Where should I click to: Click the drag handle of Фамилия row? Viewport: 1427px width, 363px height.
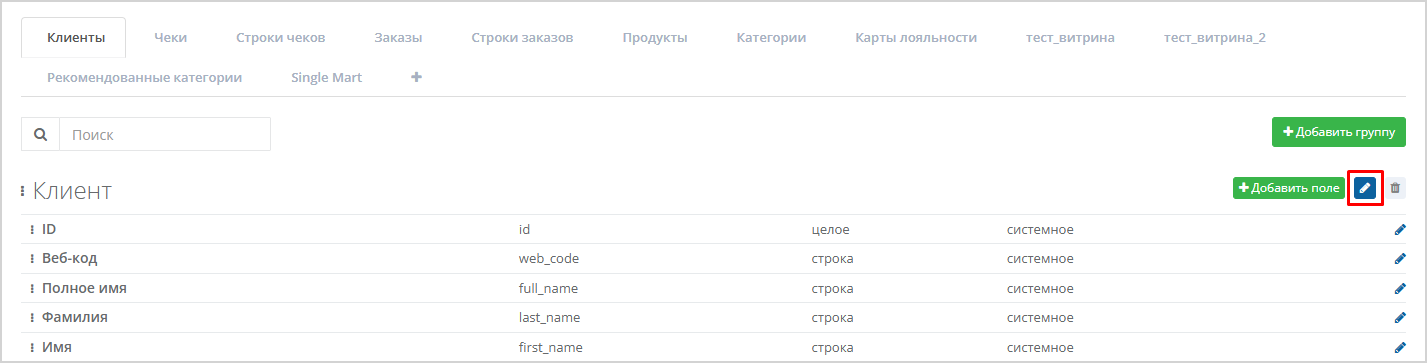[x=32, y=318]
